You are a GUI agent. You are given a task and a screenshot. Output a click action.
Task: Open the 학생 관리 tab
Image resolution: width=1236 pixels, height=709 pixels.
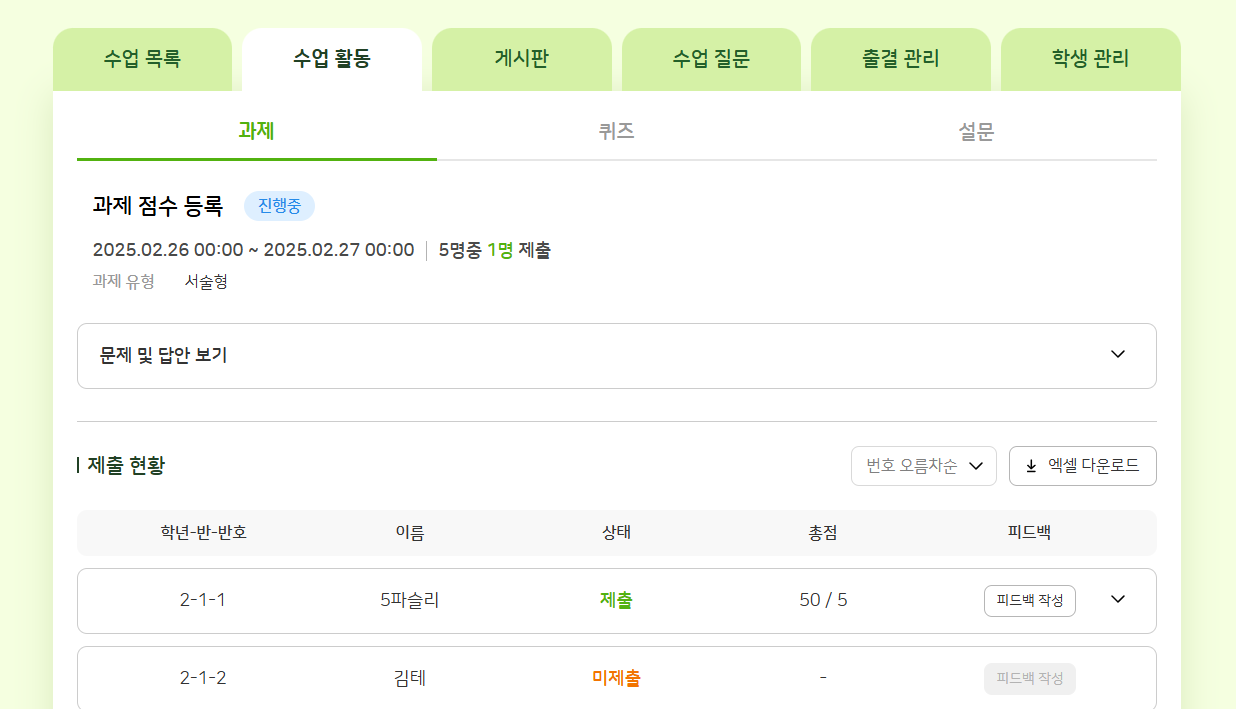1090,59
